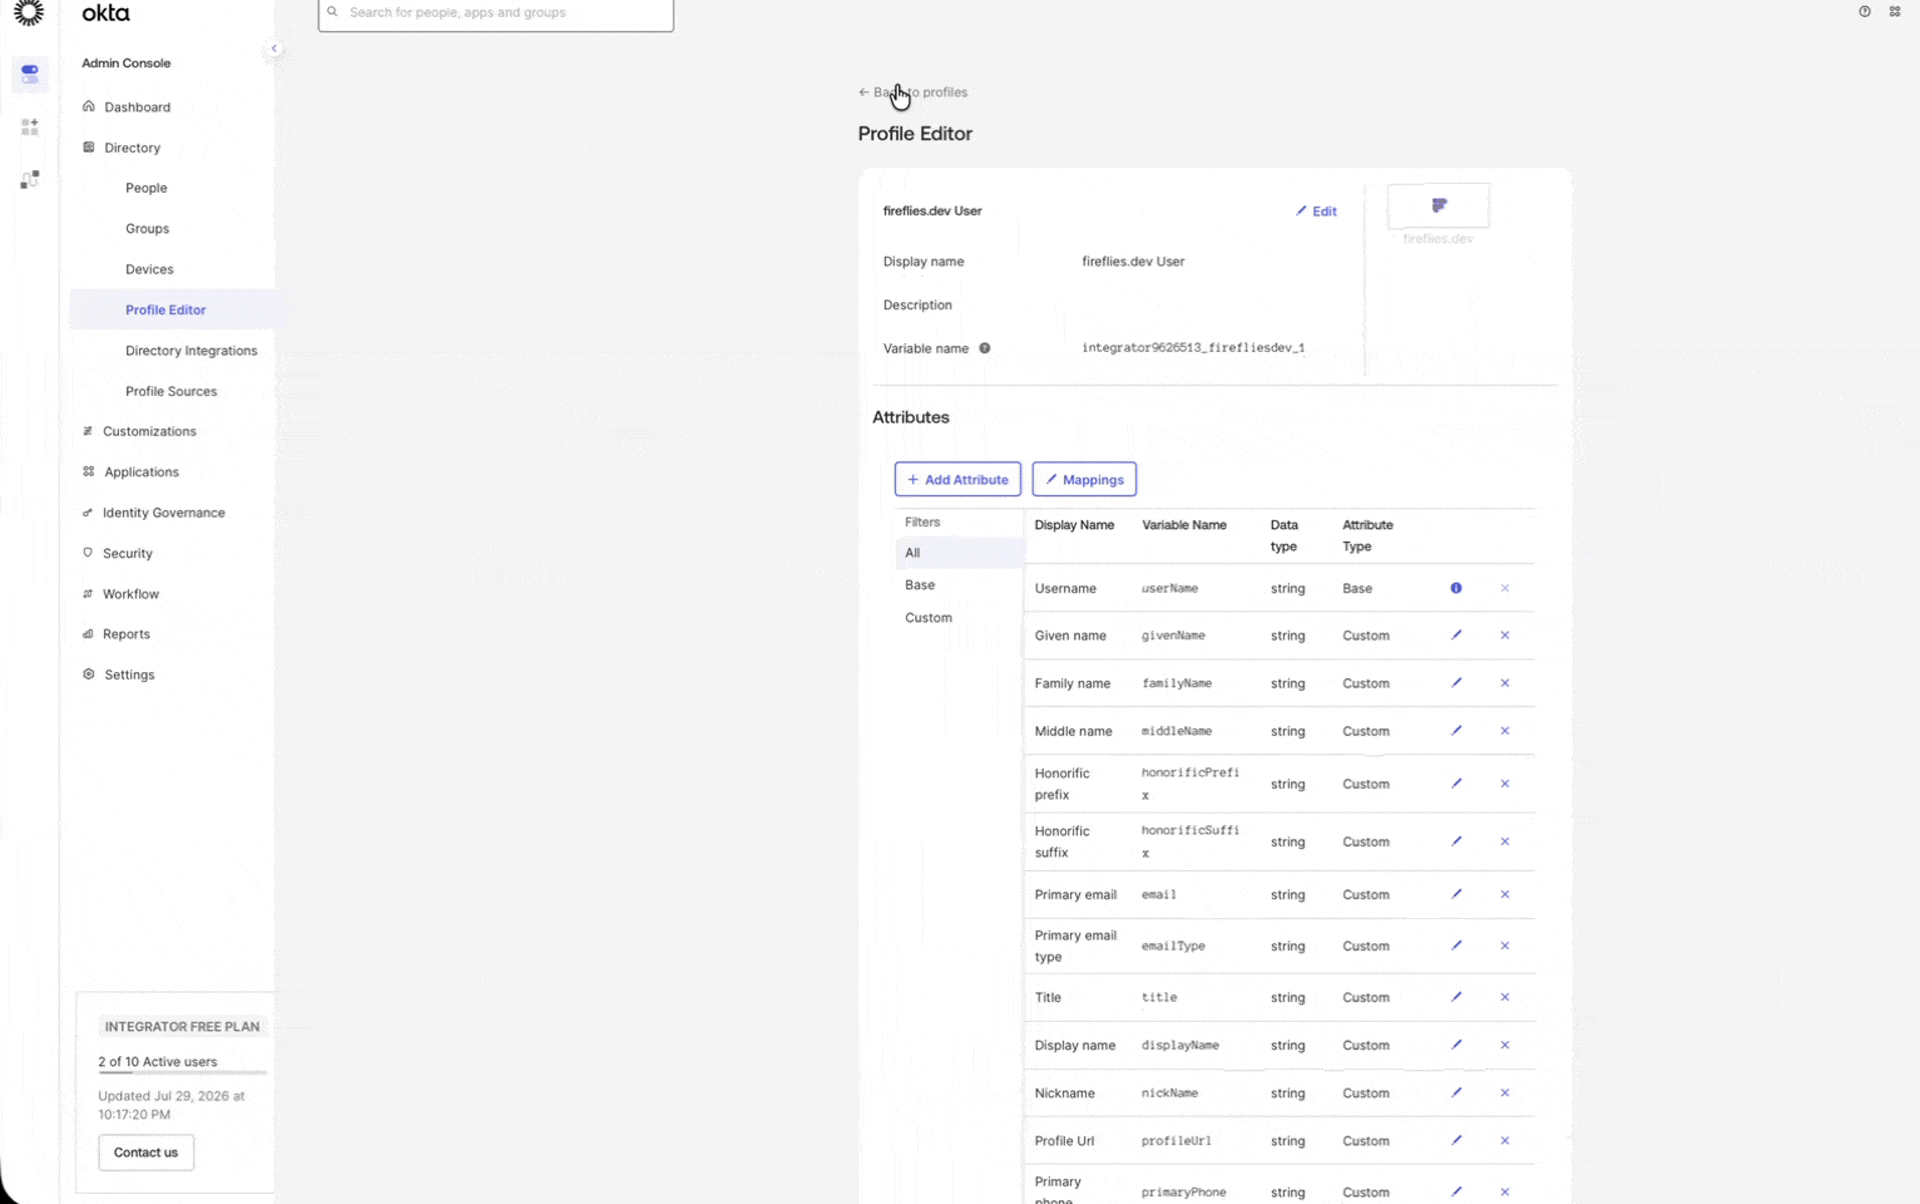Focus the people, apps and groups search field
The image size is (1920, 1204).
click(x=496, y=13)
